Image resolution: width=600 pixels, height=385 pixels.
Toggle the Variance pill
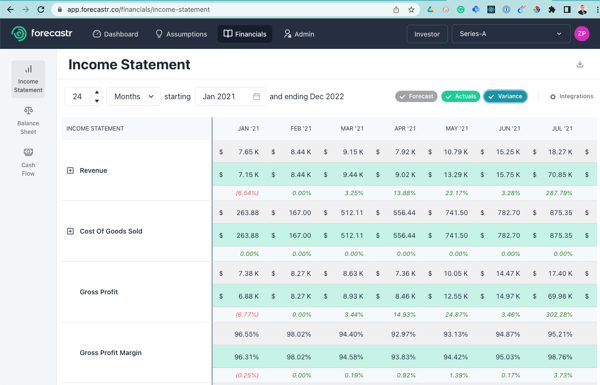tap(505, 96)
